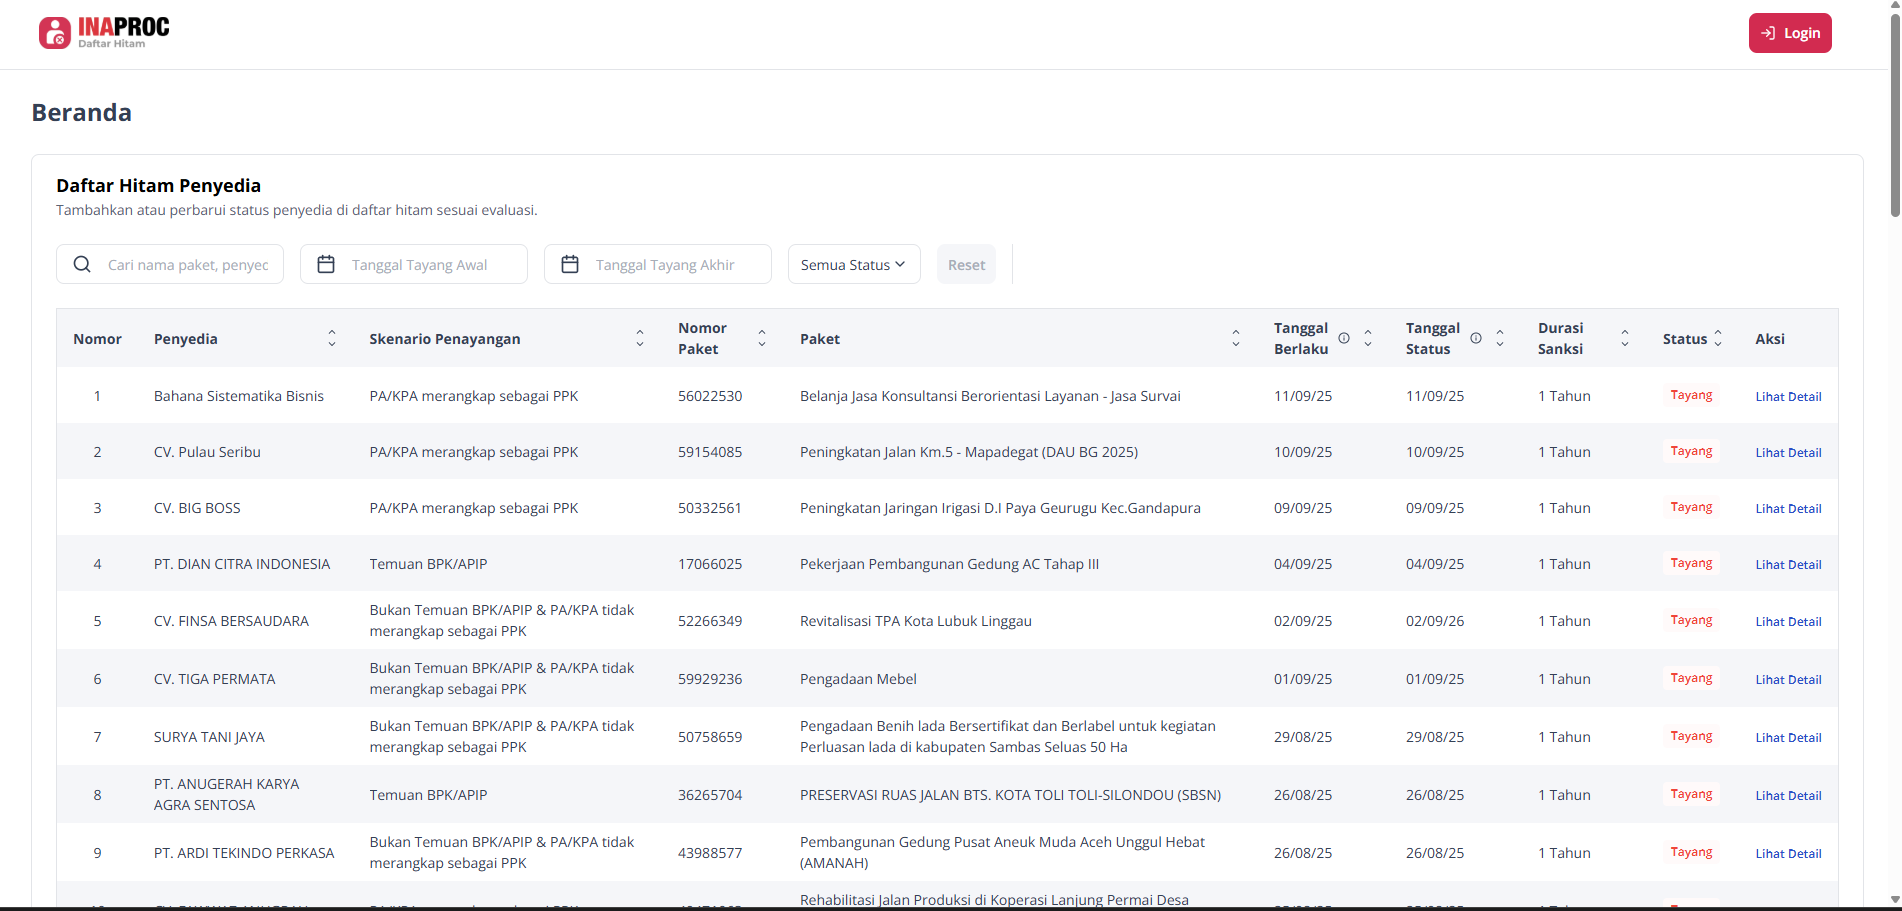
Task: Click info icon beside Tanggal Berlaku header
Action: [1344, 338]
